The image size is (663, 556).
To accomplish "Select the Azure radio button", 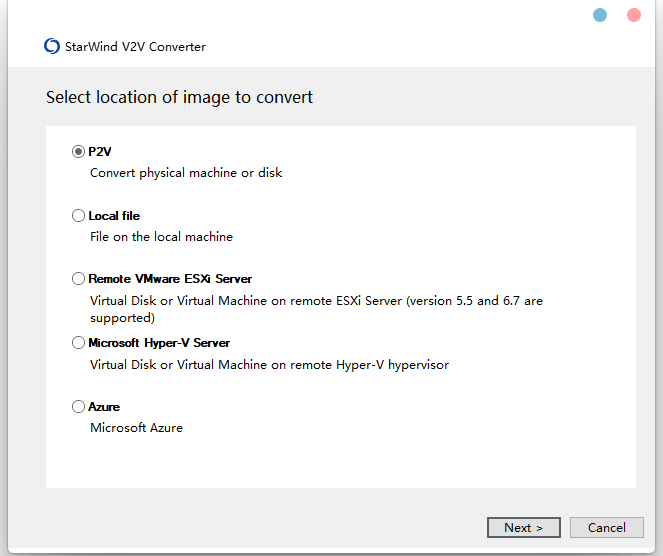I will pyautogui.click(x=78, y=406).
